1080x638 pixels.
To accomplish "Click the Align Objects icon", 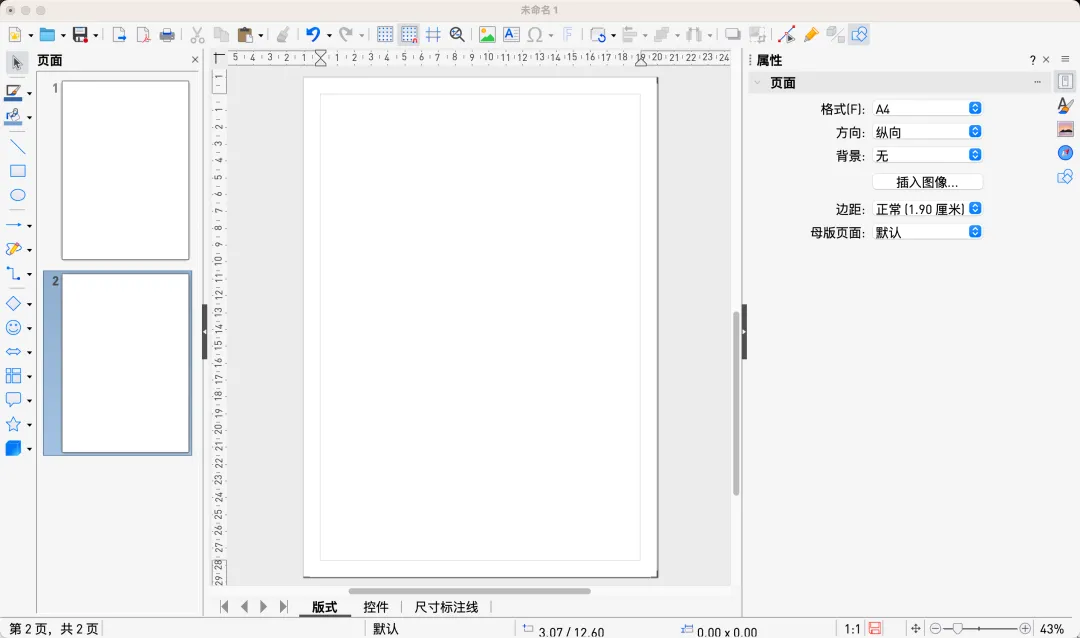I will pos(630,34).
